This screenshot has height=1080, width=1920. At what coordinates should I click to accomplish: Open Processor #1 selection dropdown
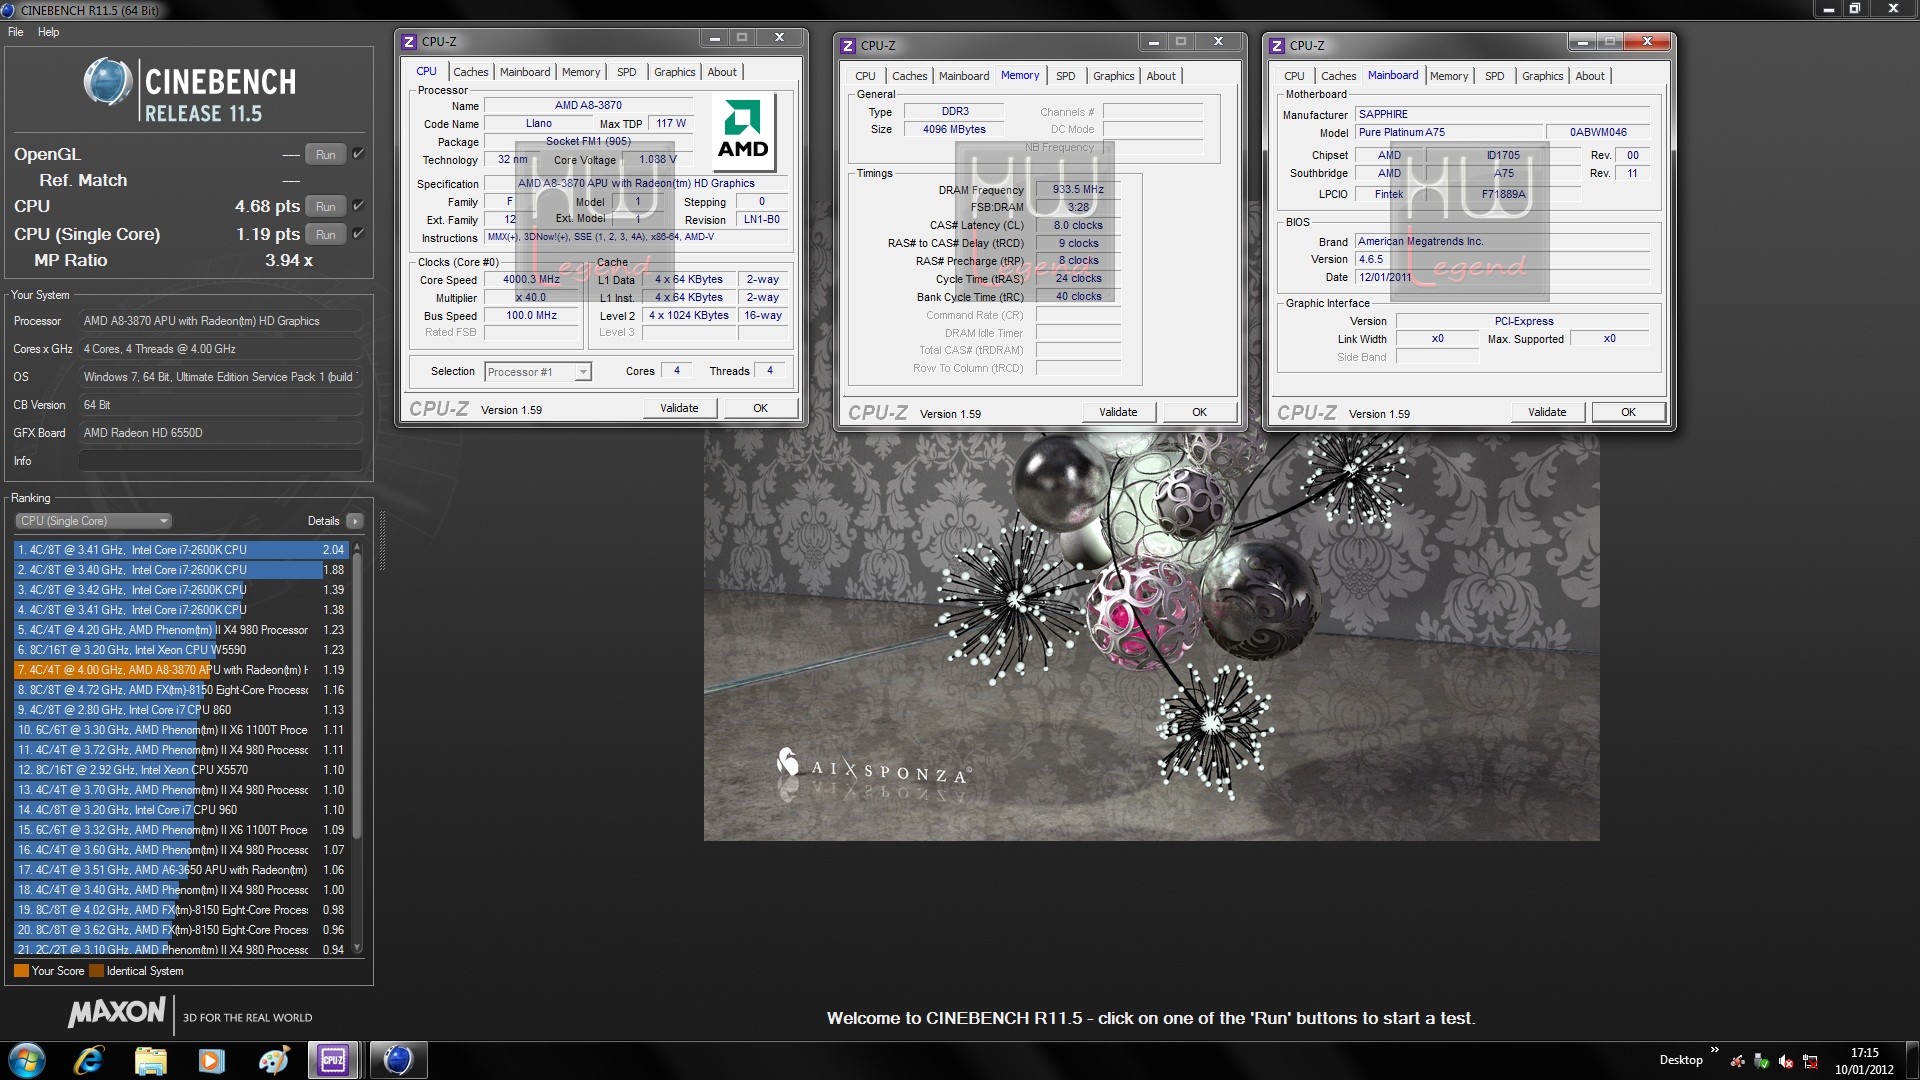(x=538, y=372)
